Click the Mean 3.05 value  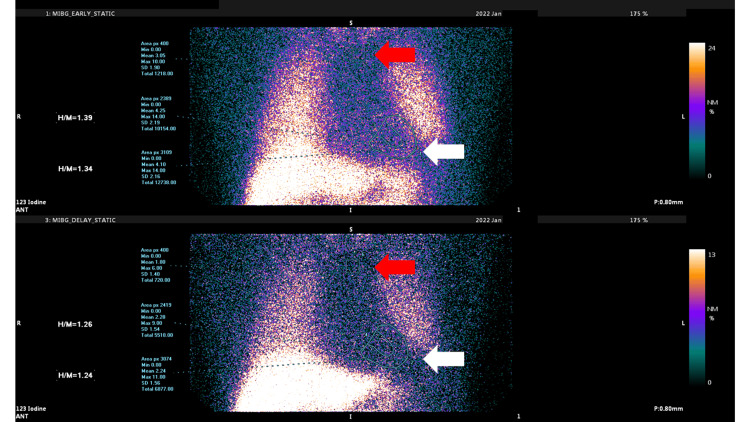[x=153, y=56]
